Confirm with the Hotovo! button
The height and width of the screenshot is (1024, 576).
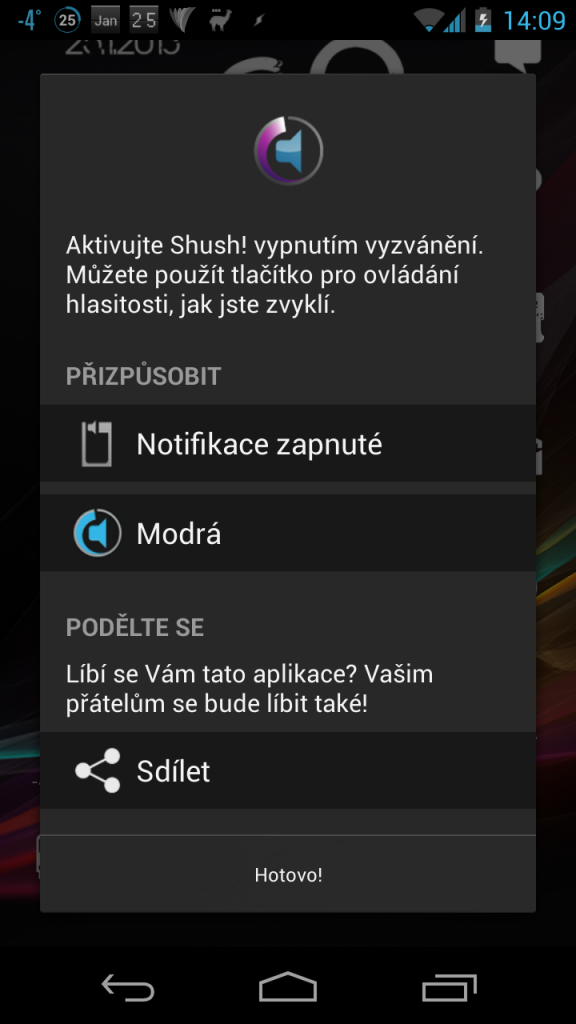point(288,874)
